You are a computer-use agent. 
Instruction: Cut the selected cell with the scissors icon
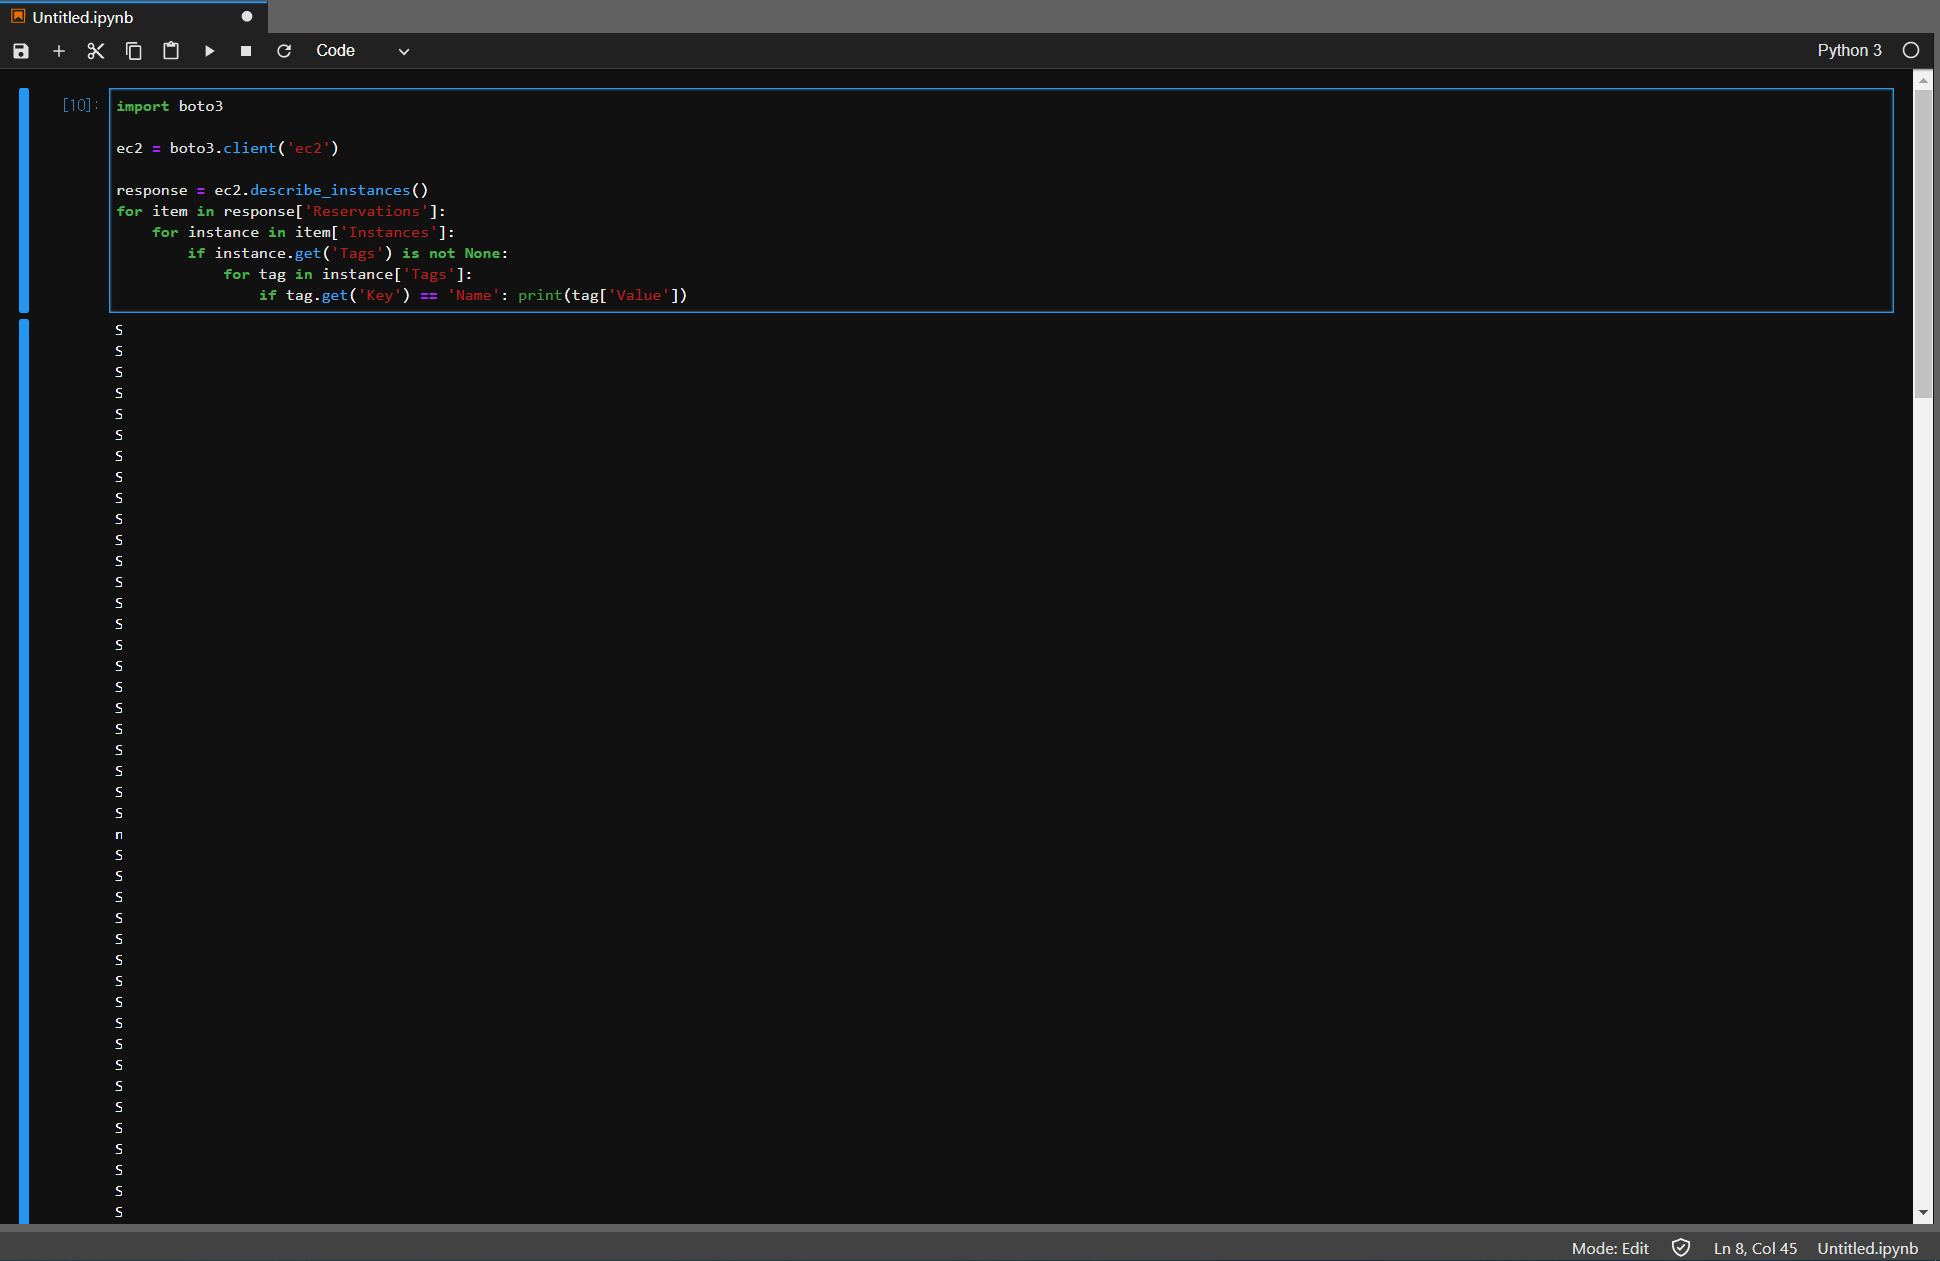[96, 51]
